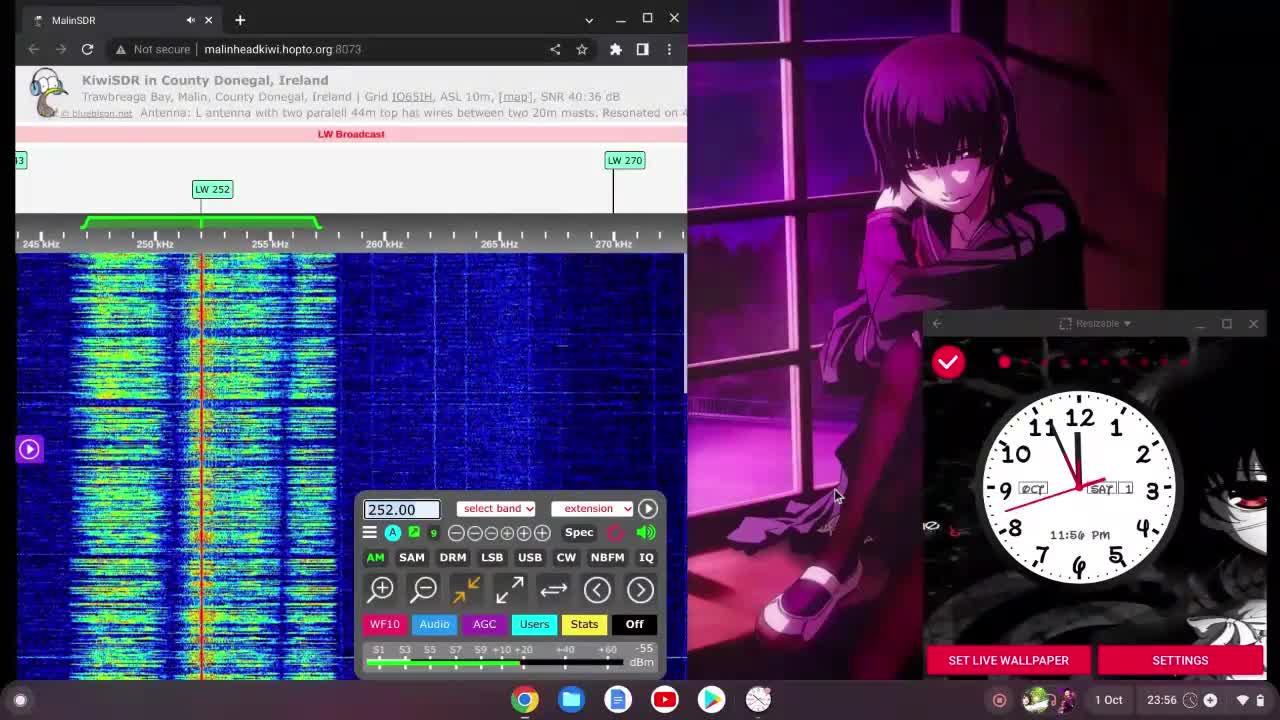Zoom out the waterfall with the magnifier minus
The height and width of the screenshot is (720, 1280).
(x=424, y=590)
